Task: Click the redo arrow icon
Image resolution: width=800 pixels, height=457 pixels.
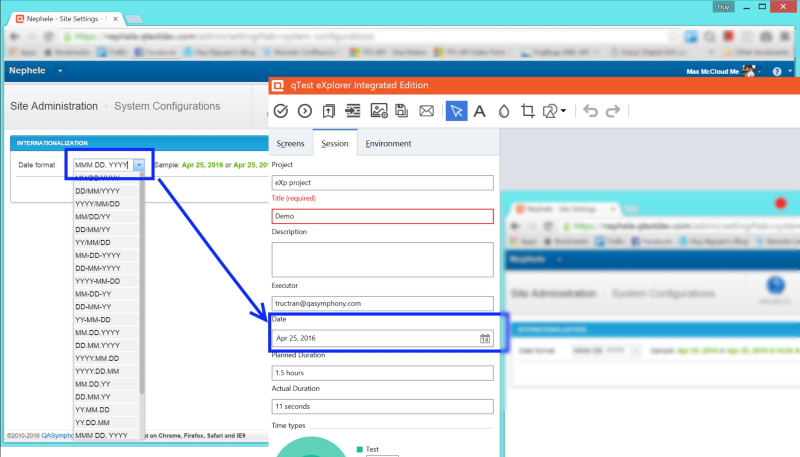Action: [613, 111]
